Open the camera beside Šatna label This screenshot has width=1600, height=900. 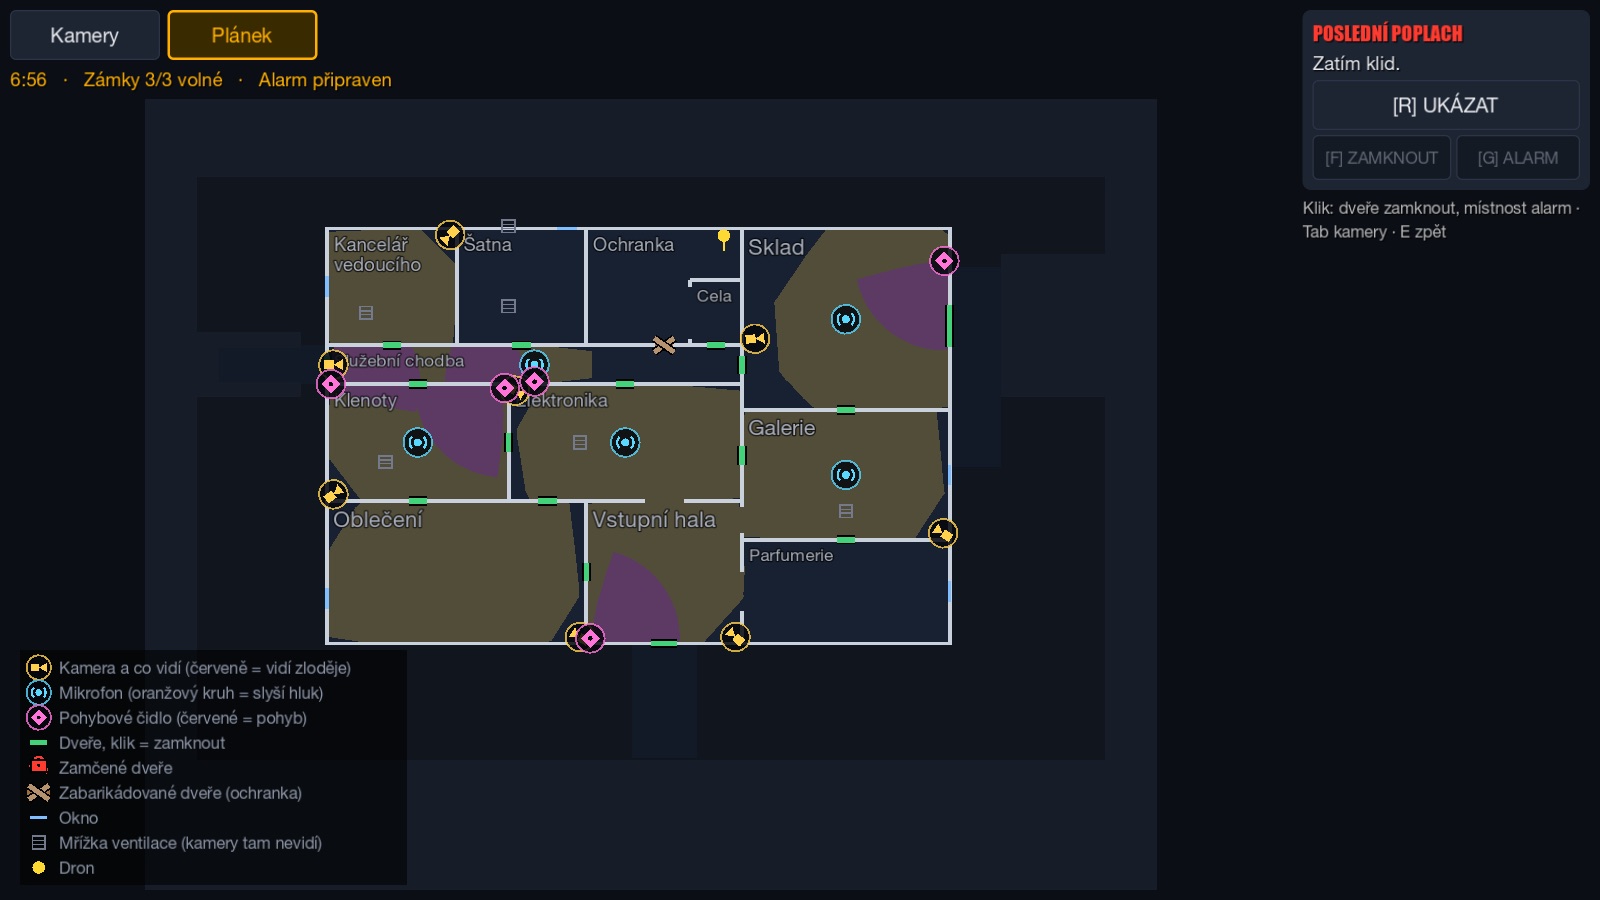(x=450, y=235)
